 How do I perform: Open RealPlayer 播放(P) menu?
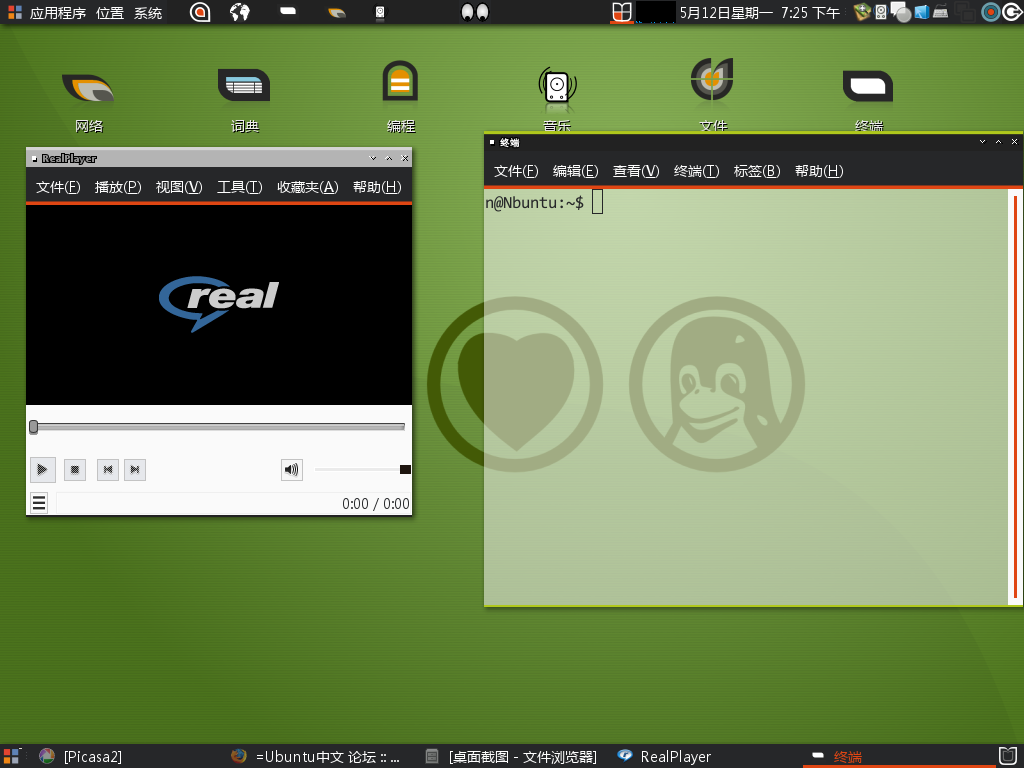[118, 187]
